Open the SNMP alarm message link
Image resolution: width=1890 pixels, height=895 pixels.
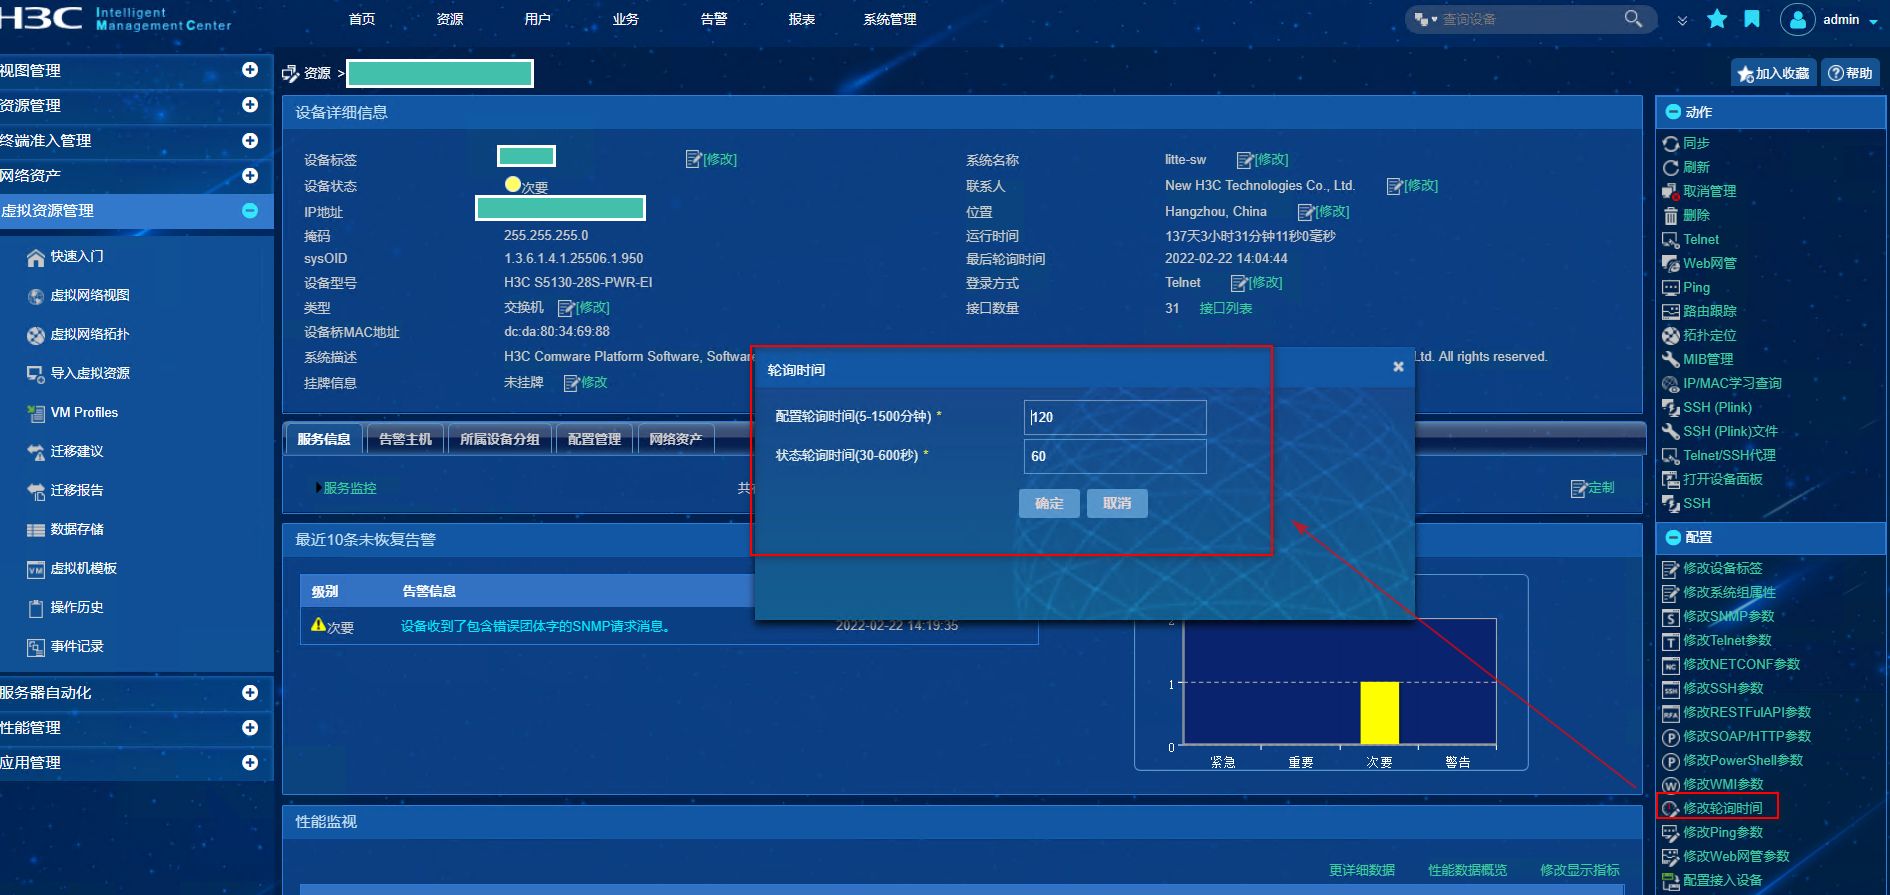(x=536, y=626)
